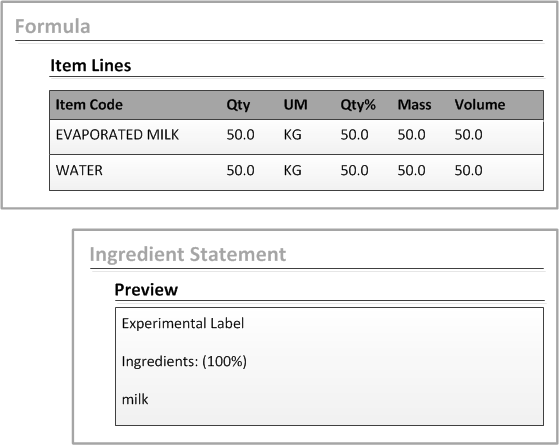The image size is (559, 445).
Task: Select Qty value in EVAPORATED MILK row
Action: click(x=240, y=135)
